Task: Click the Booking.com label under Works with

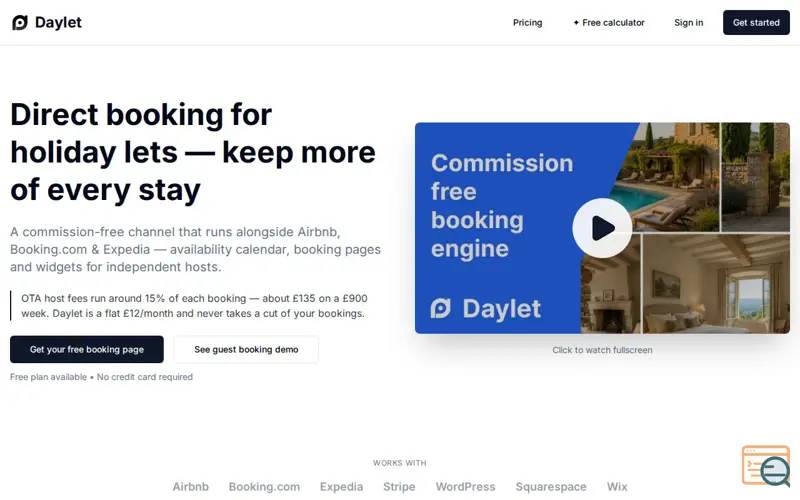Action: tap(264, 487)
